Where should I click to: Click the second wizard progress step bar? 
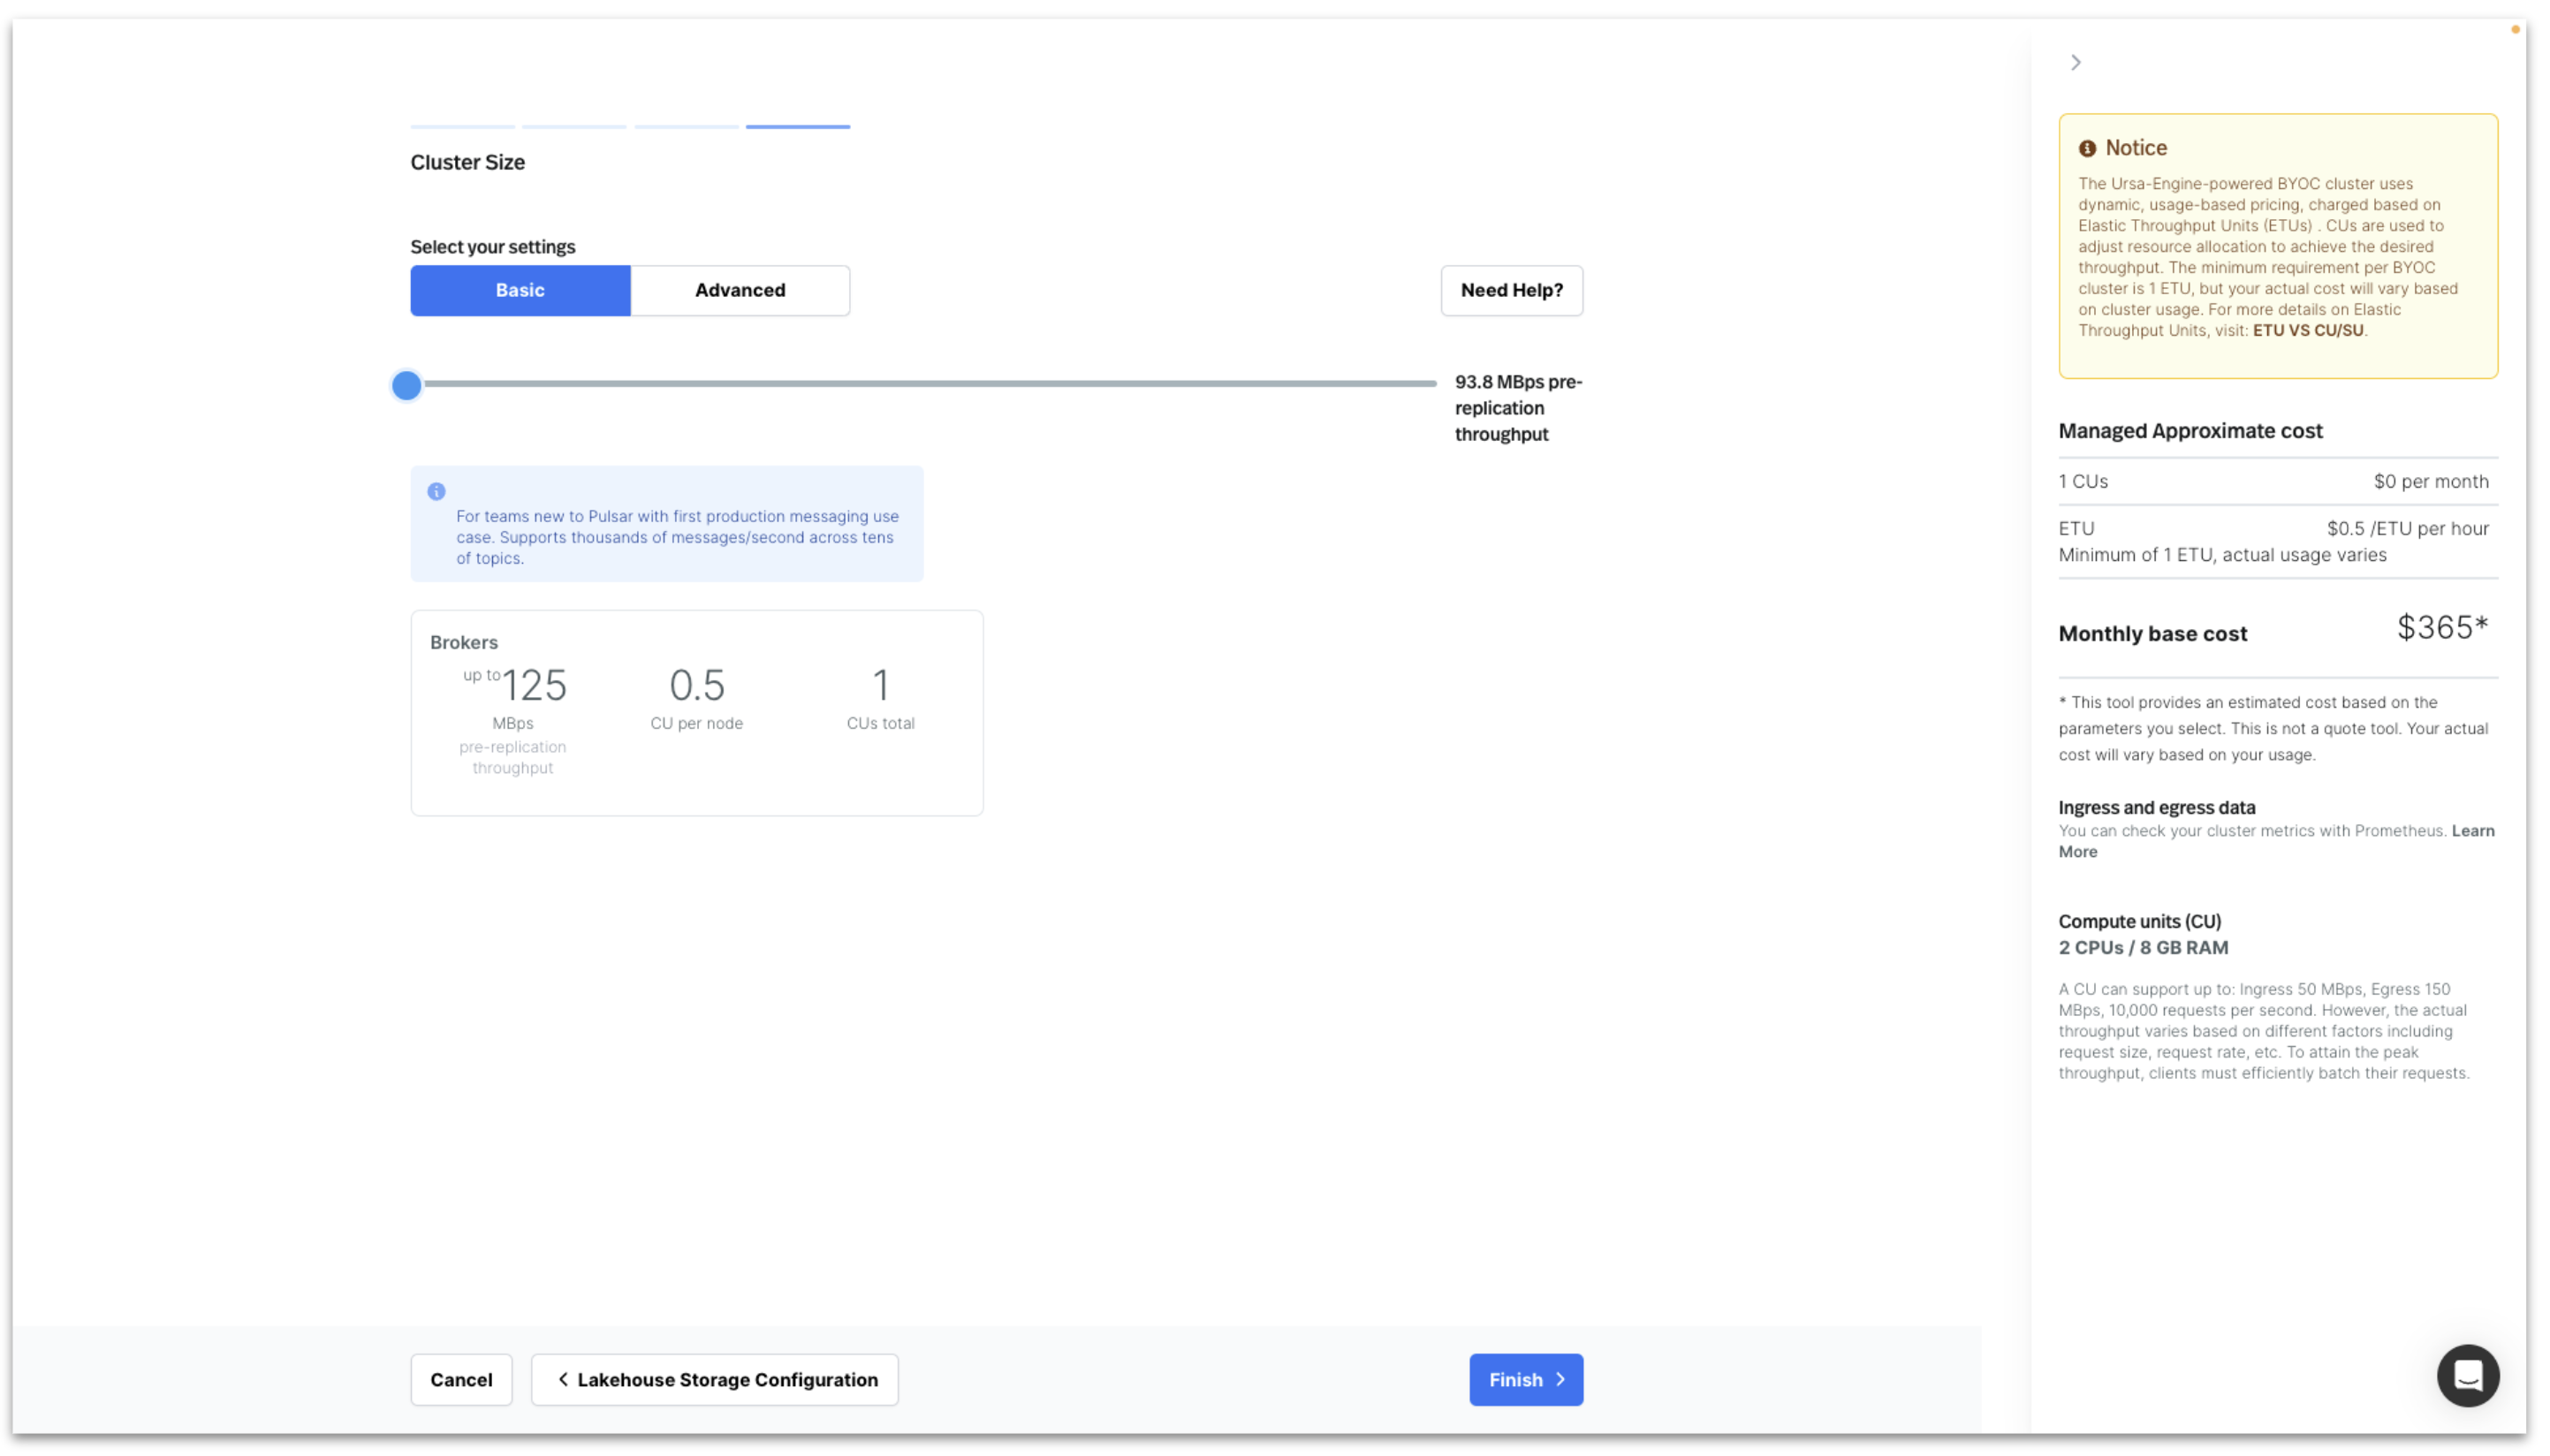[x=574, y=127]
